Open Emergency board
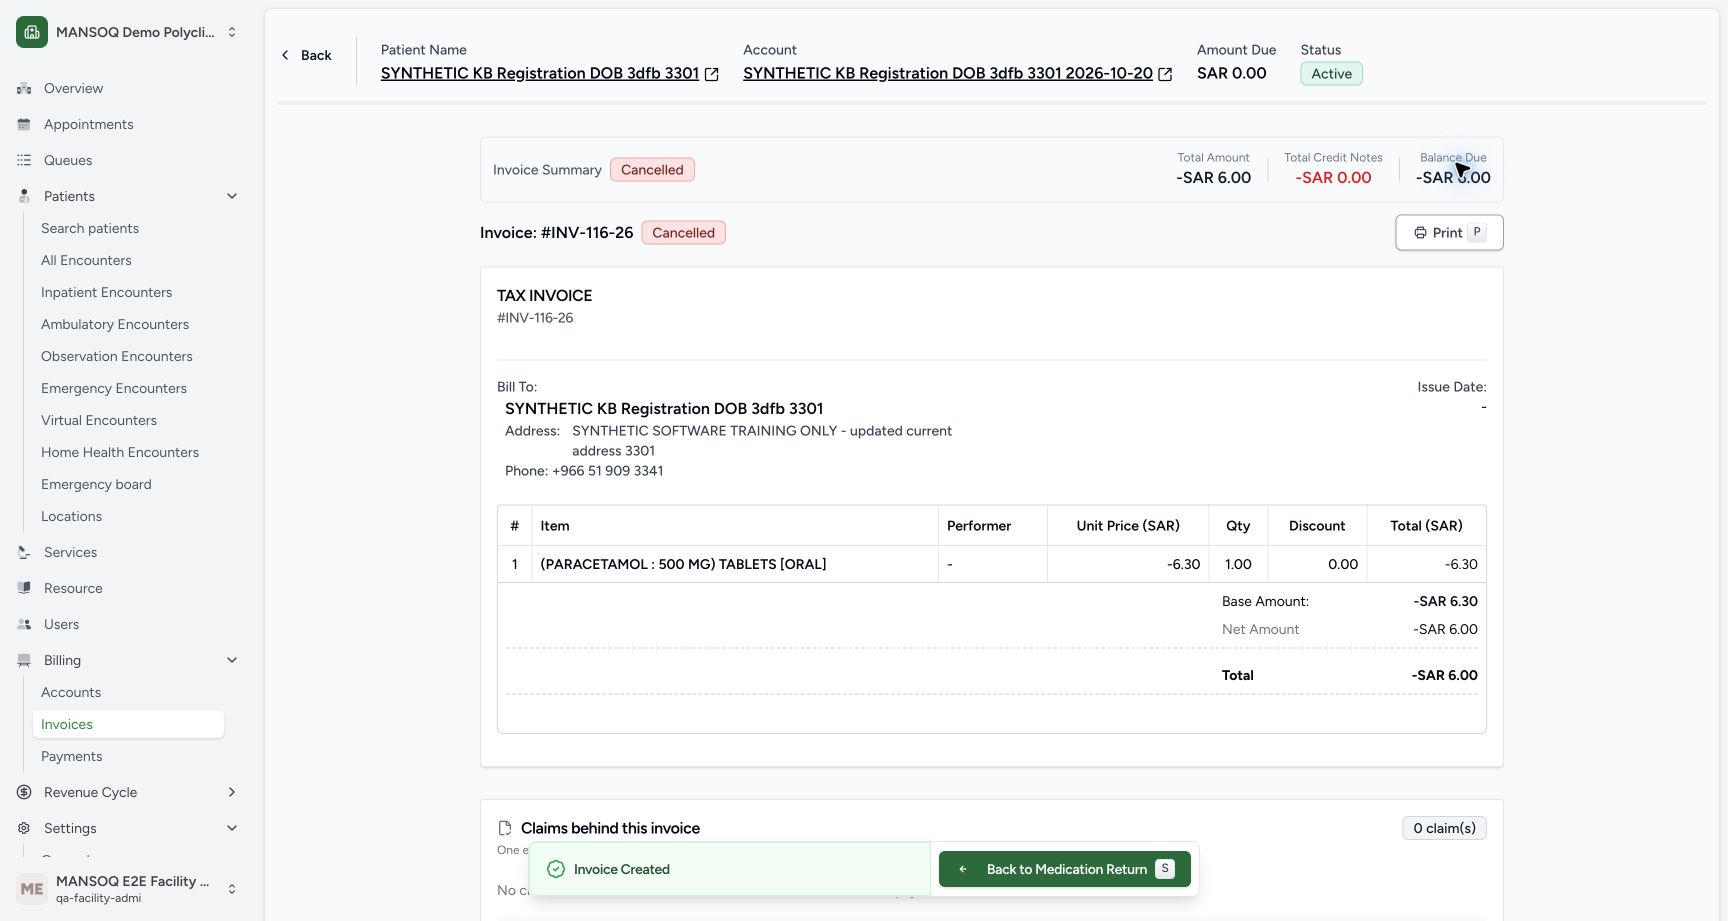The width and height of the screenshot is (1728, 921). point(96,484)
